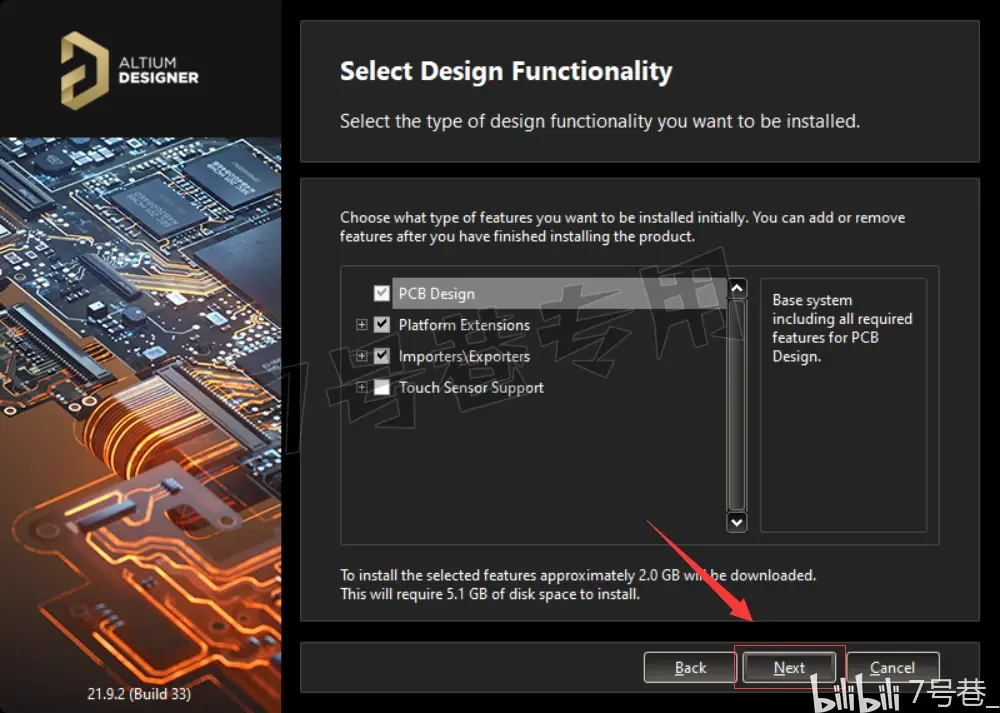Expand the Platform Extensions tree node

pos(362,325)
